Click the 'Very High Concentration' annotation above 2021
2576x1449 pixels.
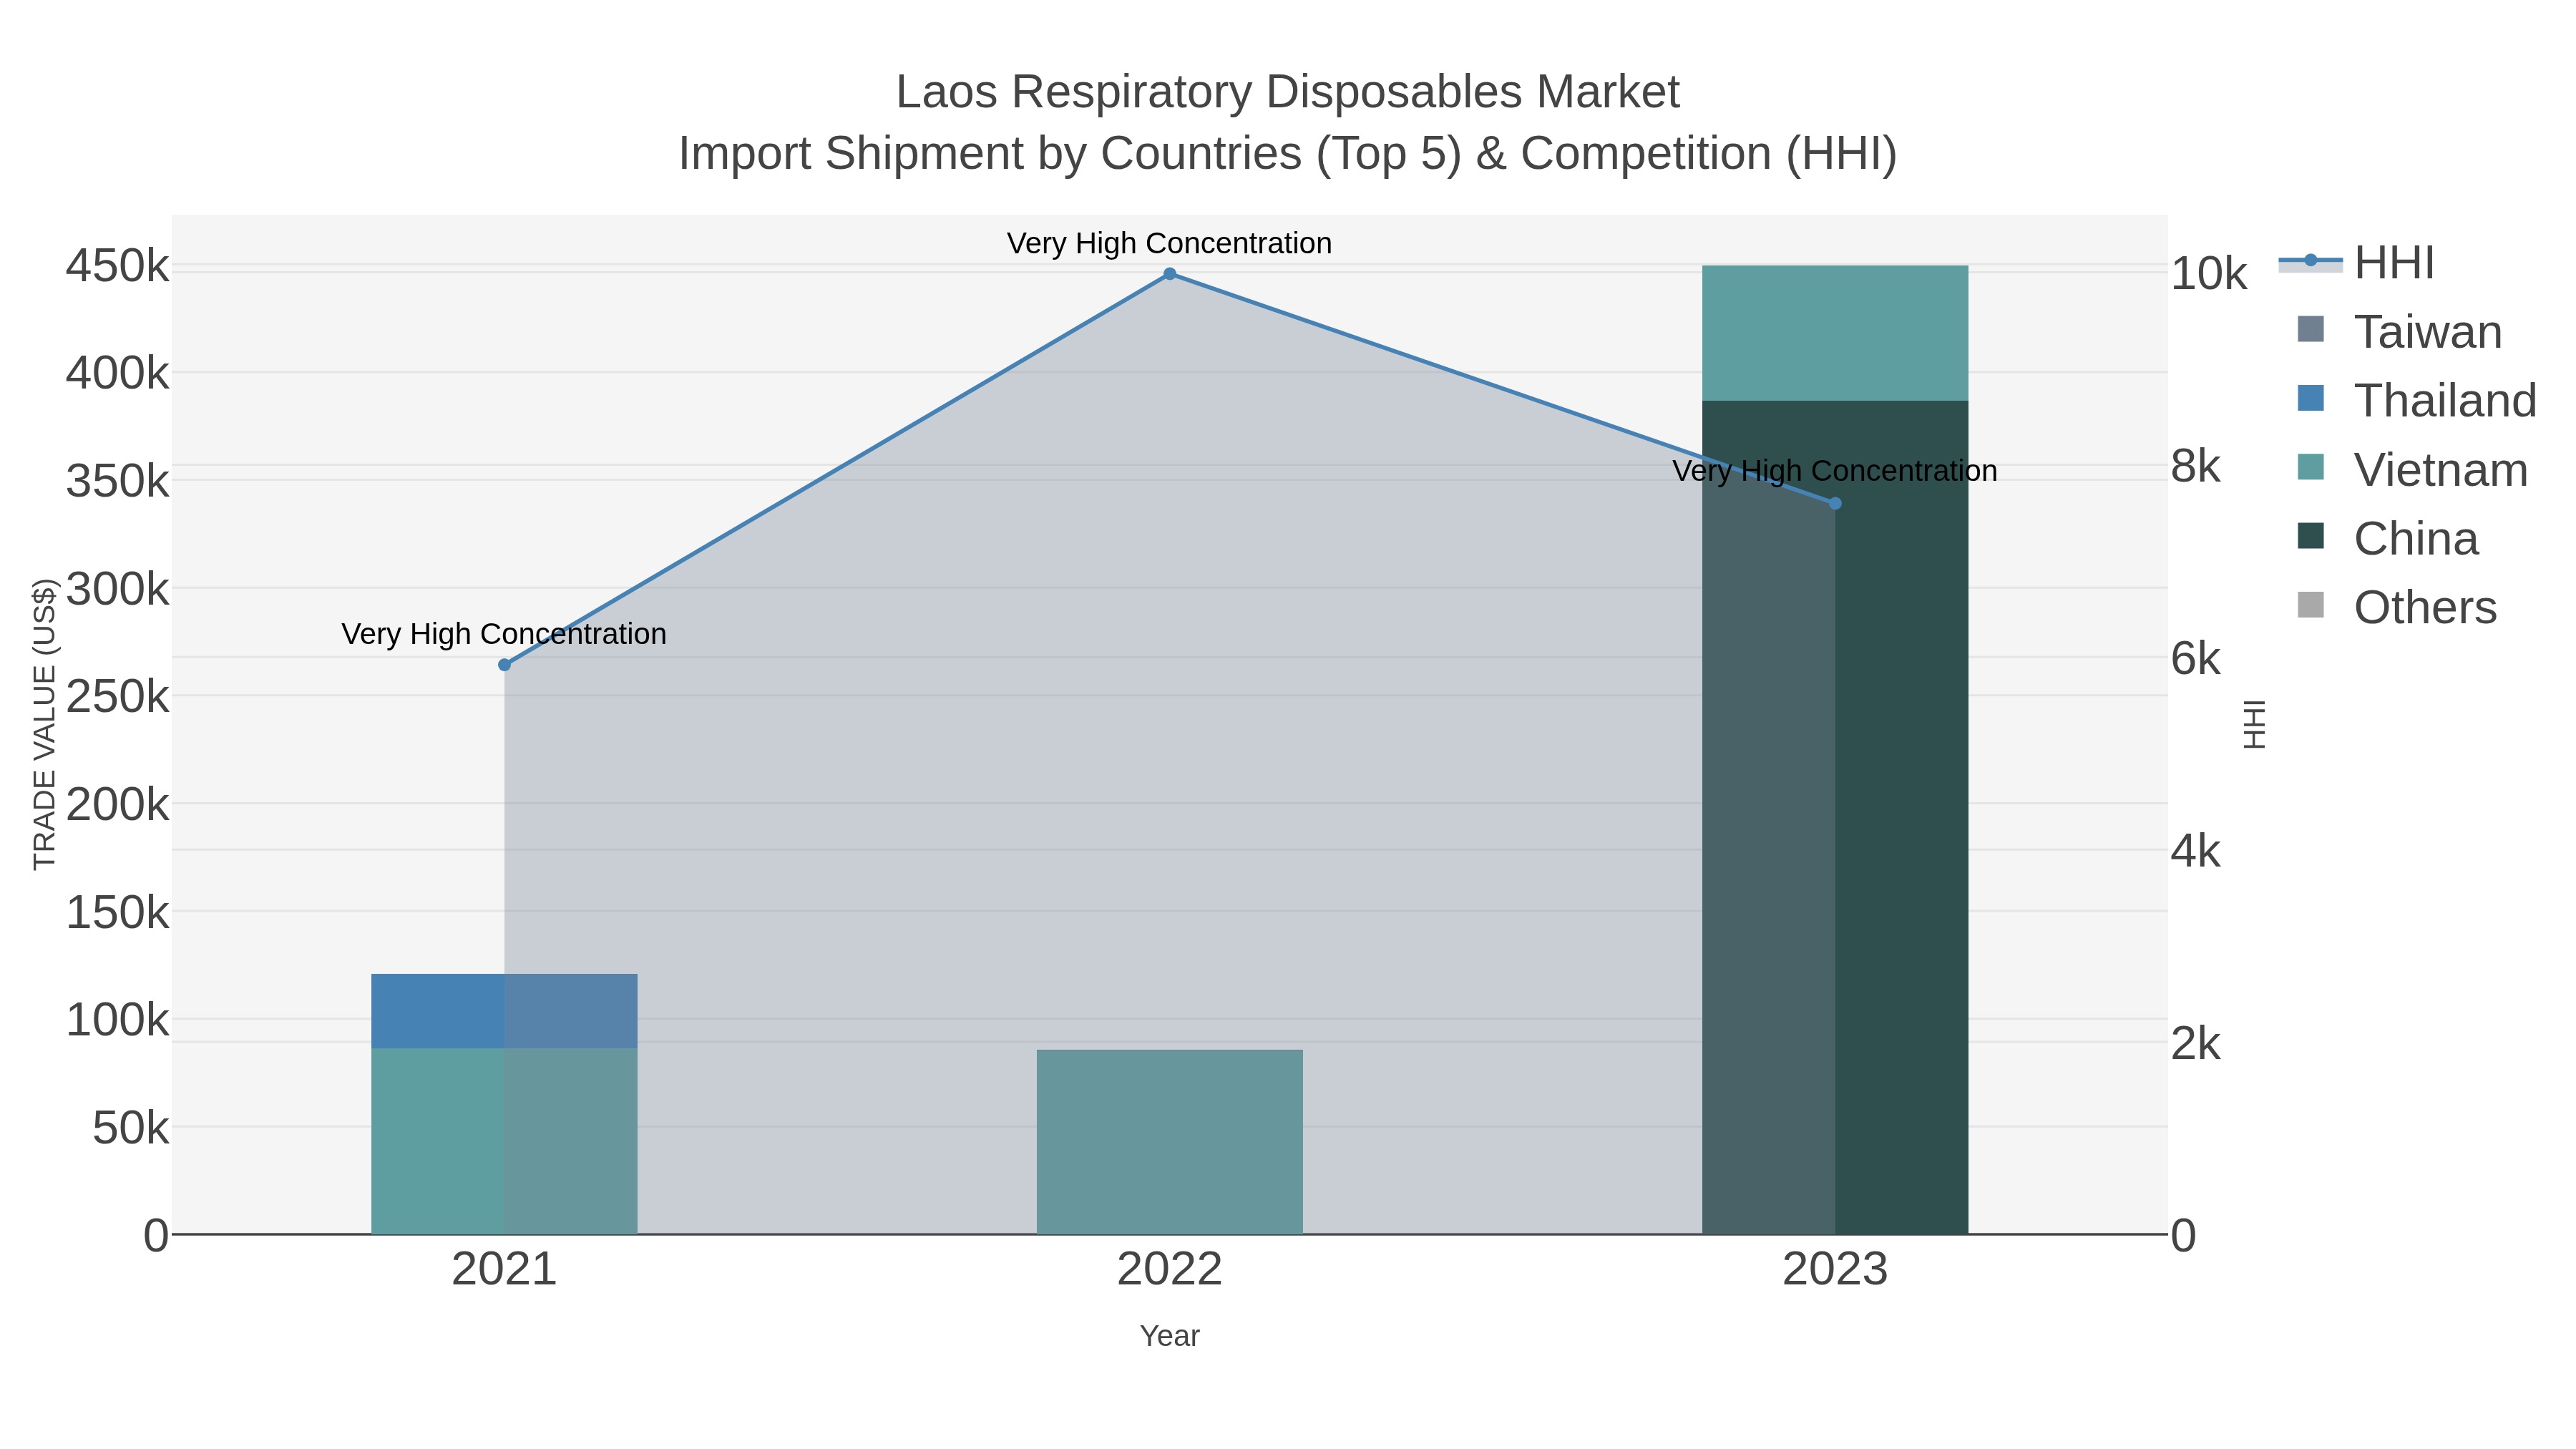[x=504, y=634]
